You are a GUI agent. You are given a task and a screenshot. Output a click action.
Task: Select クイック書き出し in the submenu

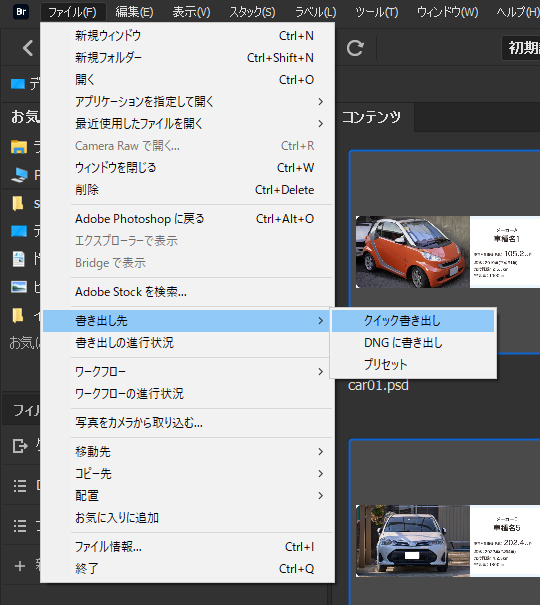pyautogui.click(x=413, y=321)
